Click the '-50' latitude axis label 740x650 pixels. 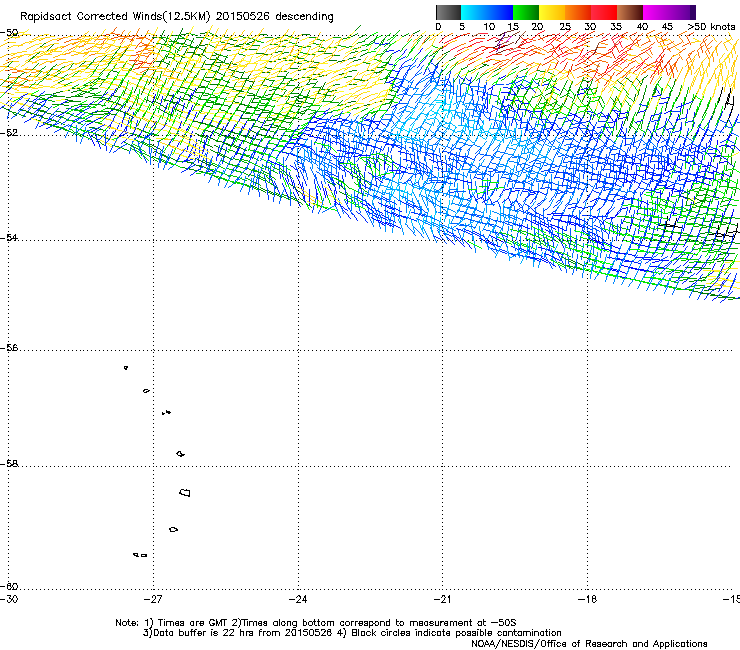(x=9, y=33)
